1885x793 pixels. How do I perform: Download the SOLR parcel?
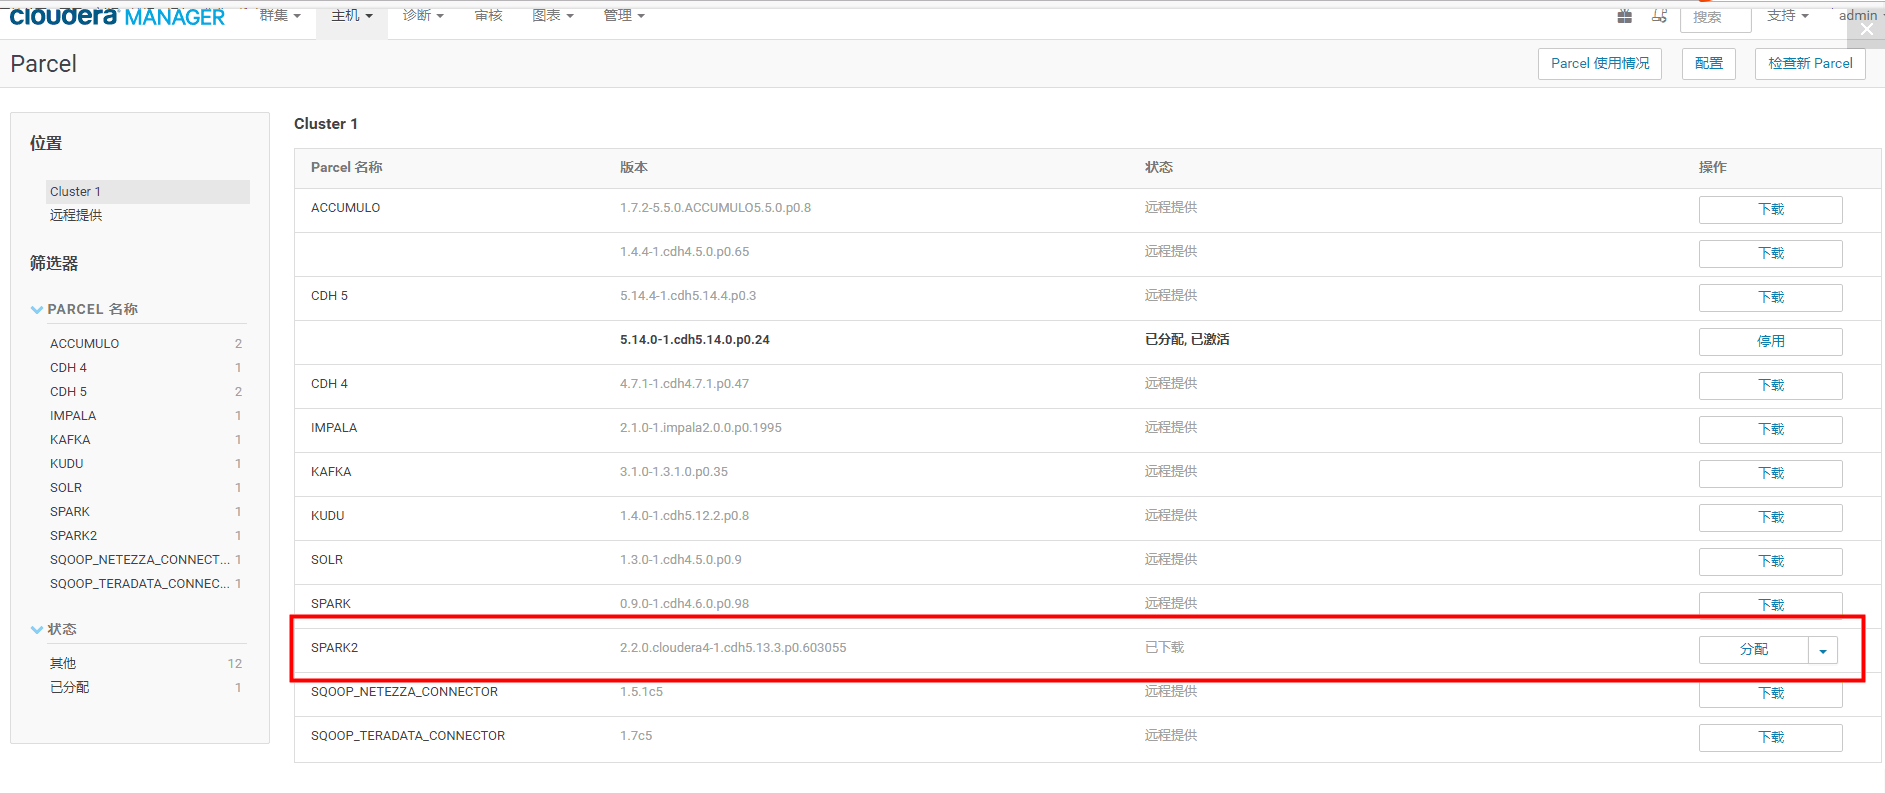[1770, 561]
